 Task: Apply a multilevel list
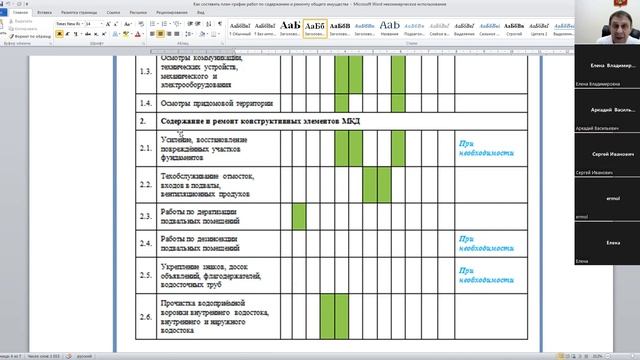click(x=176, y=24)
